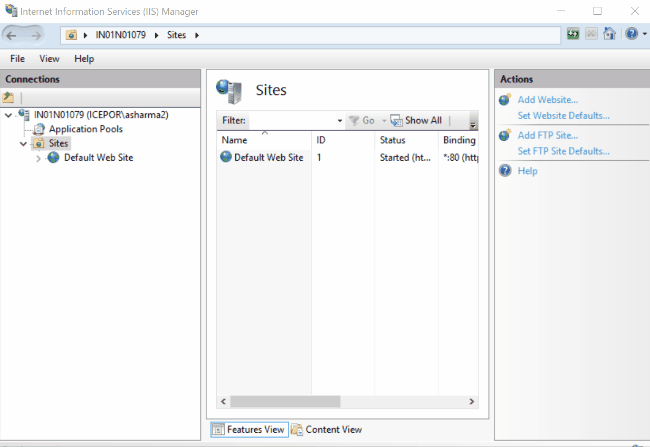Click the Forward navigation arrow
650x447 pixels.
pyautogui.click(x=36, y=35)
